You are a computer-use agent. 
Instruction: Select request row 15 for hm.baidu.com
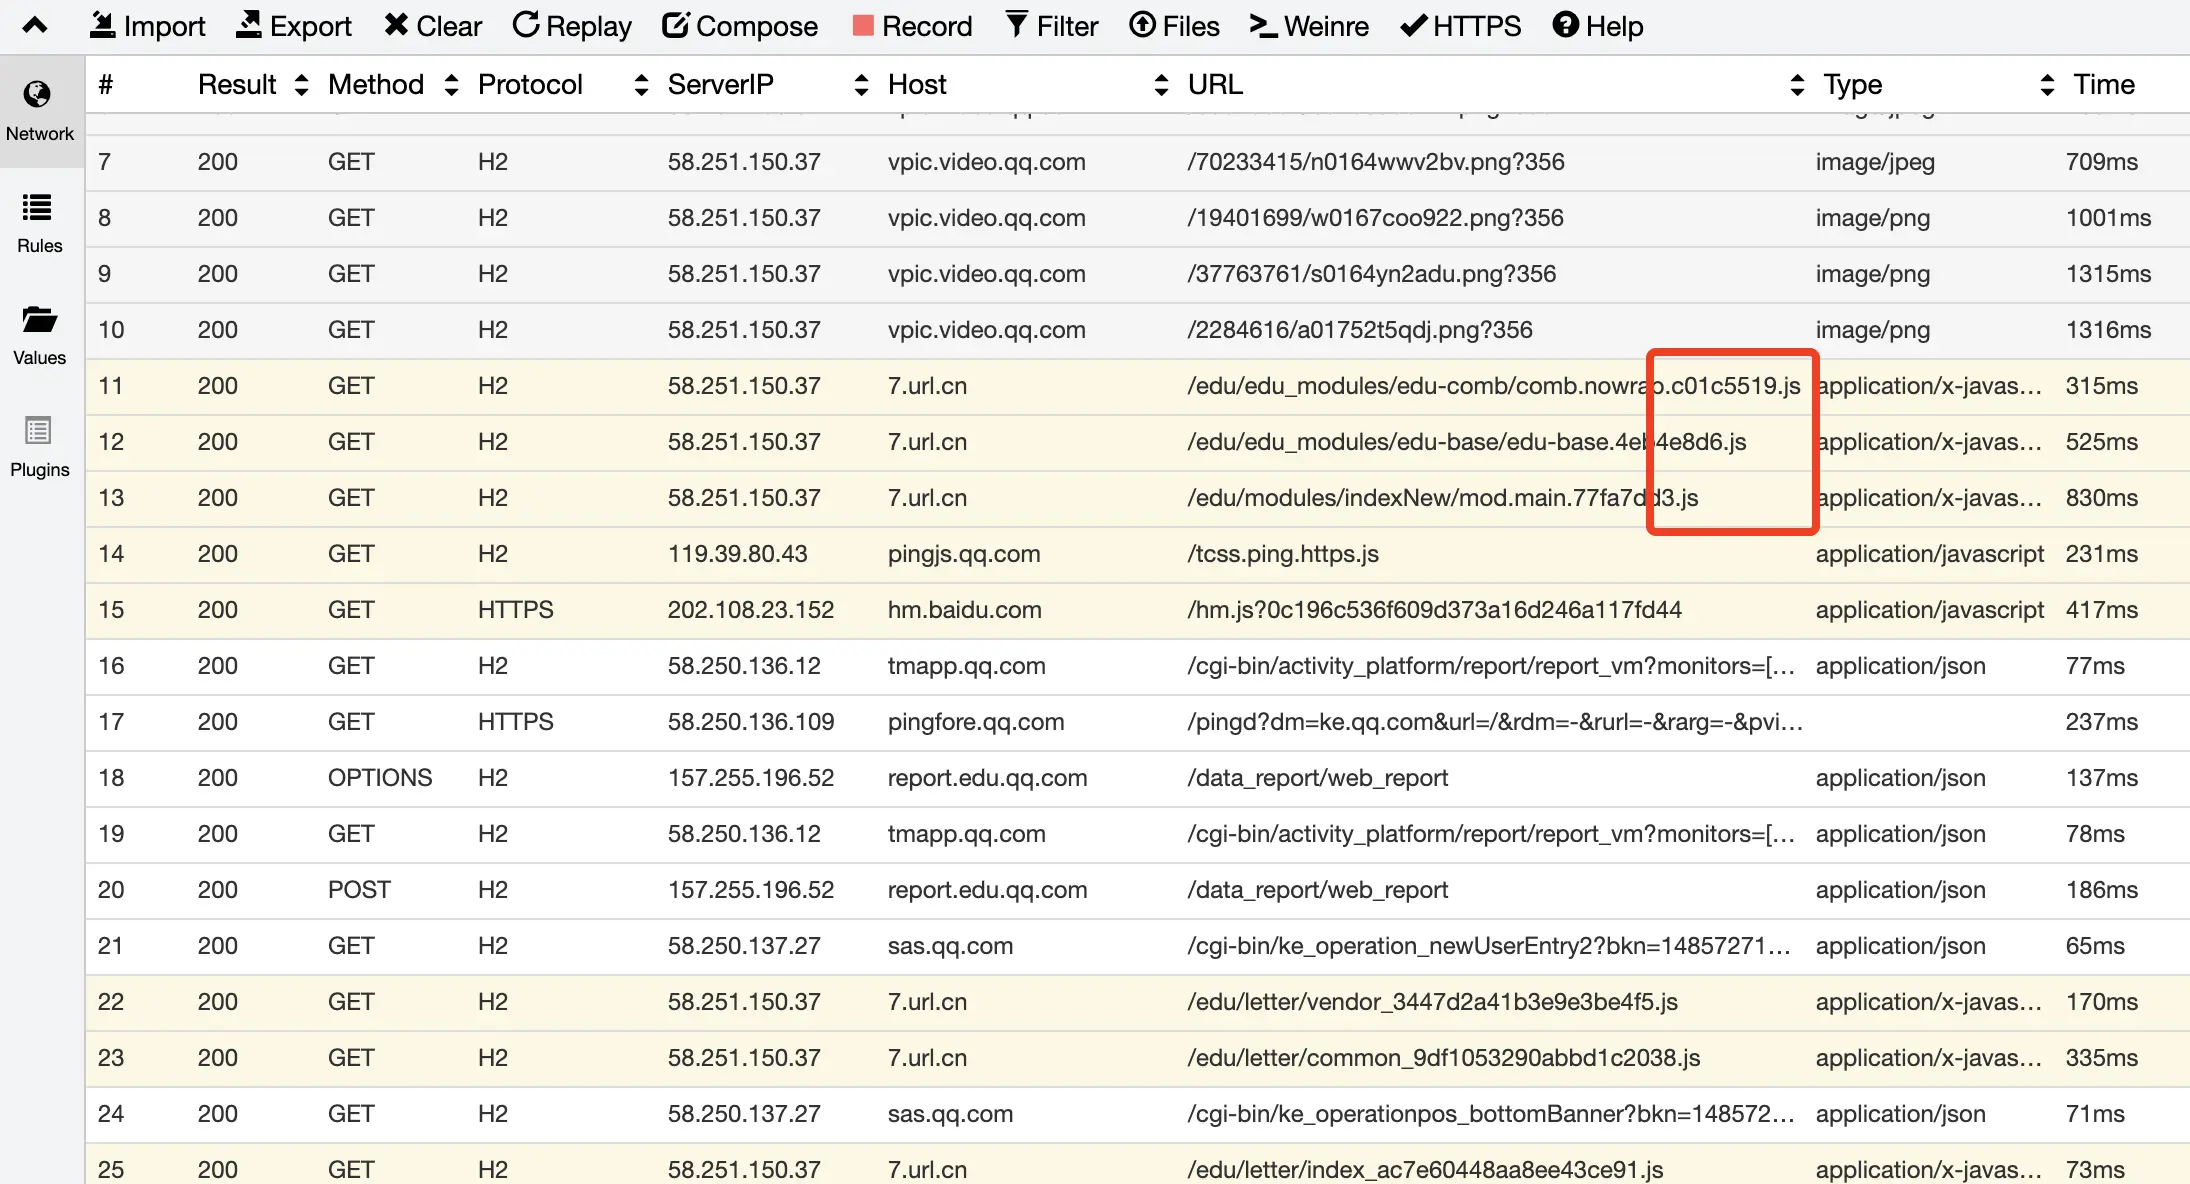pyautogui.click(x=964, y=610)
